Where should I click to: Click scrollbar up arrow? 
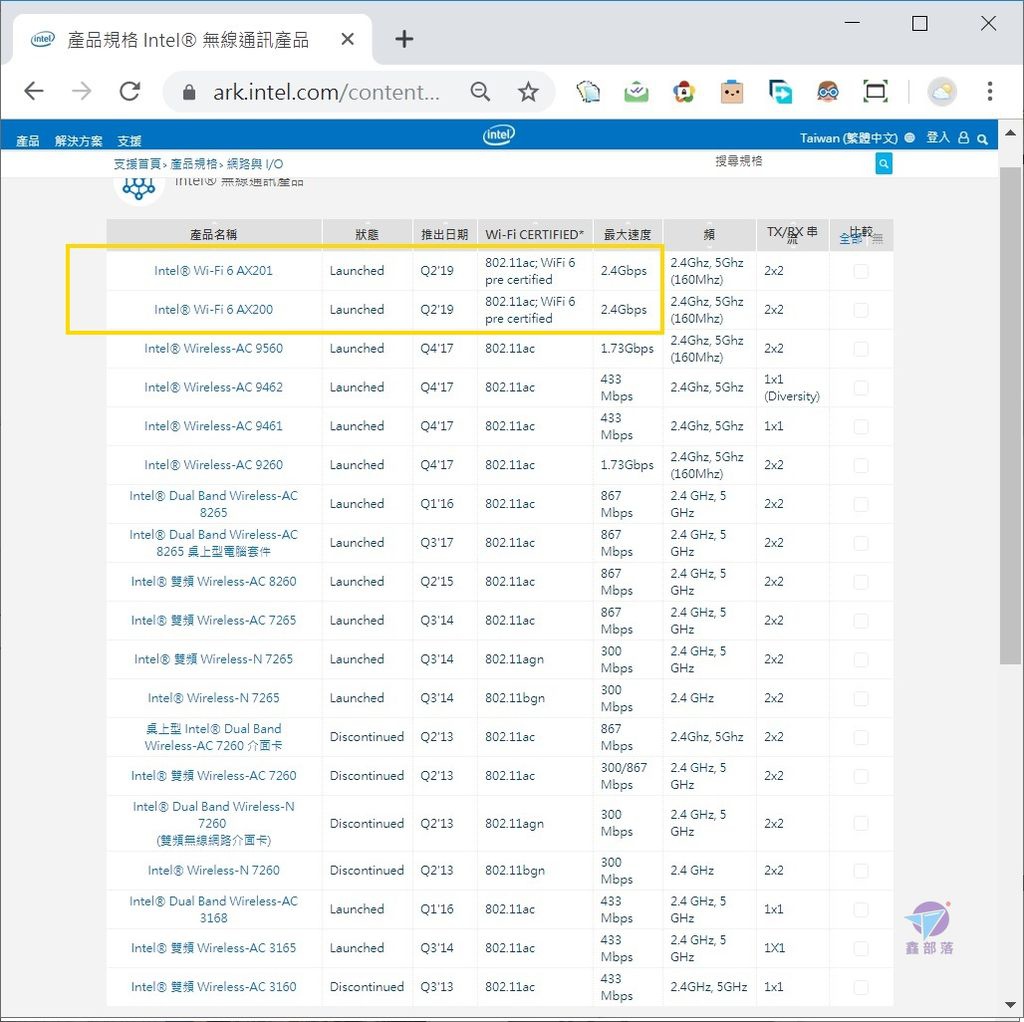pyautogui.click(x=1010, y=133)
